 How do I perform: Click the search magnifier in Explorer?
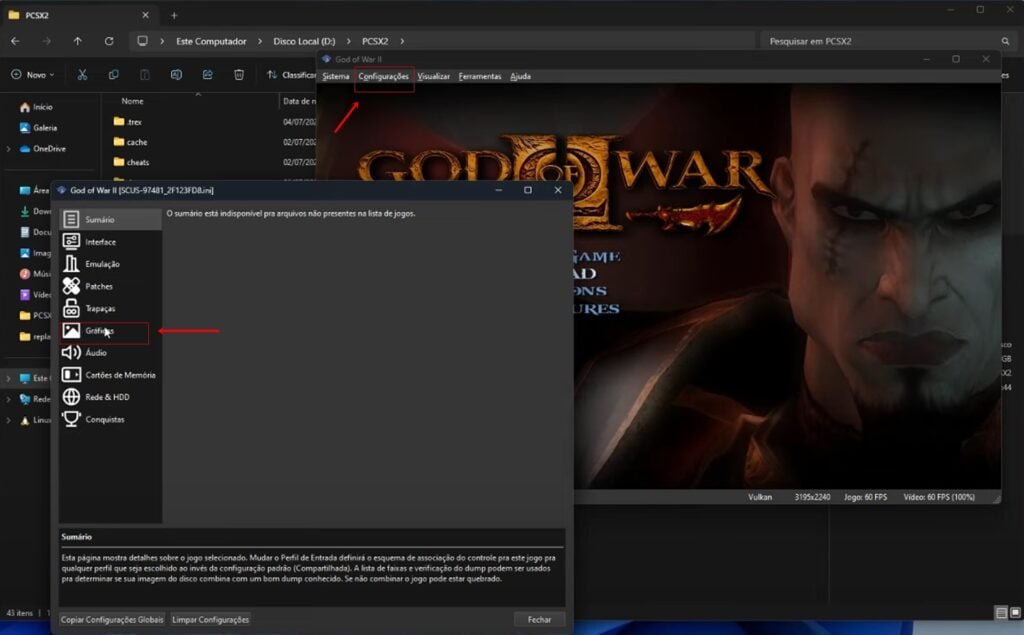point(1005,41)
